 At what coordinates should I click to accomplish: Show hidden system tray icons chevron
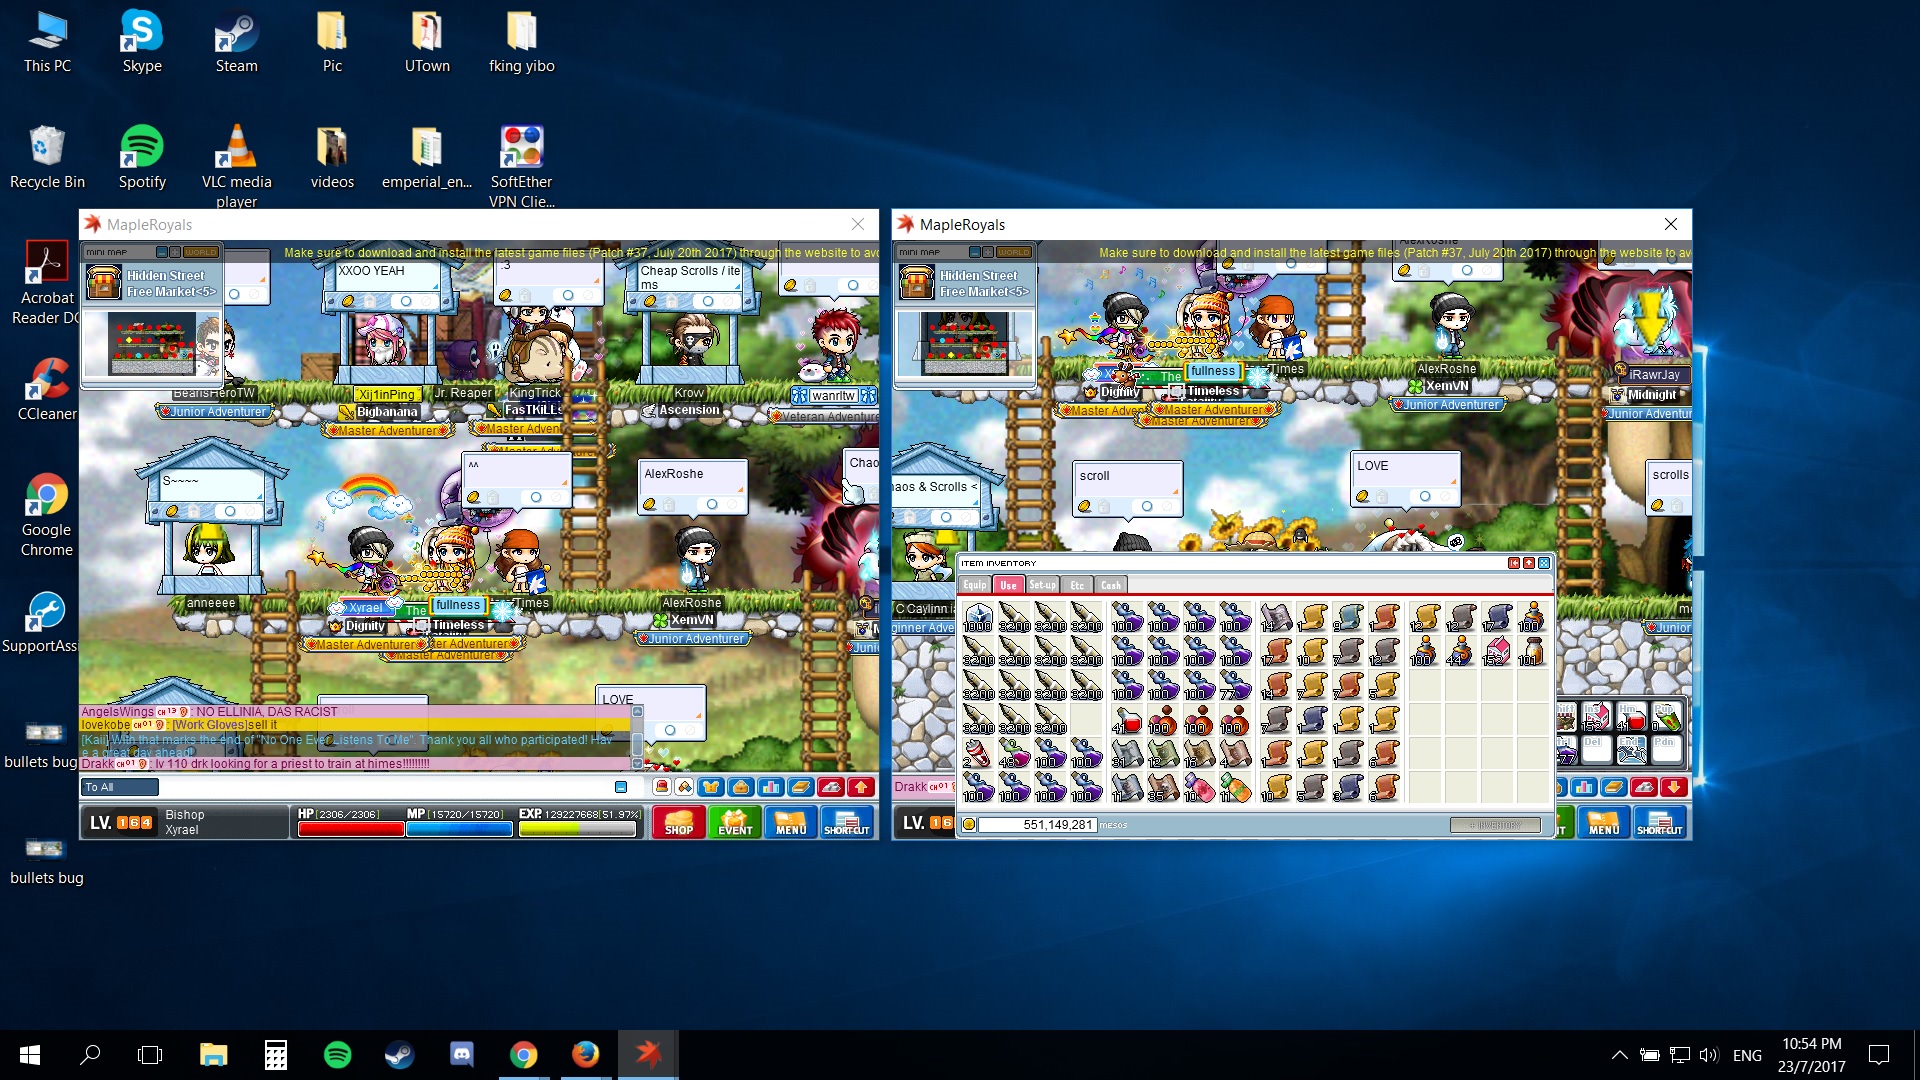(1619, 1055)
